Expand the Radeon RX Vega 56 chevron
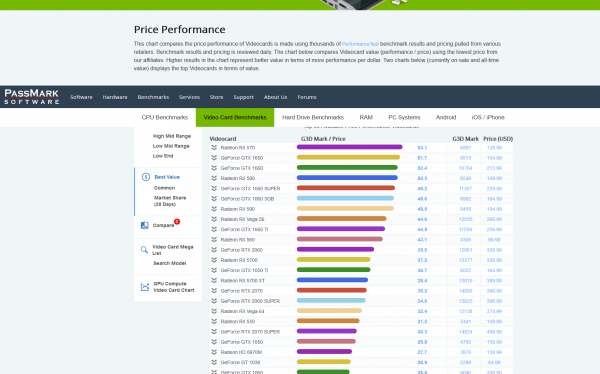 point(214,219)
